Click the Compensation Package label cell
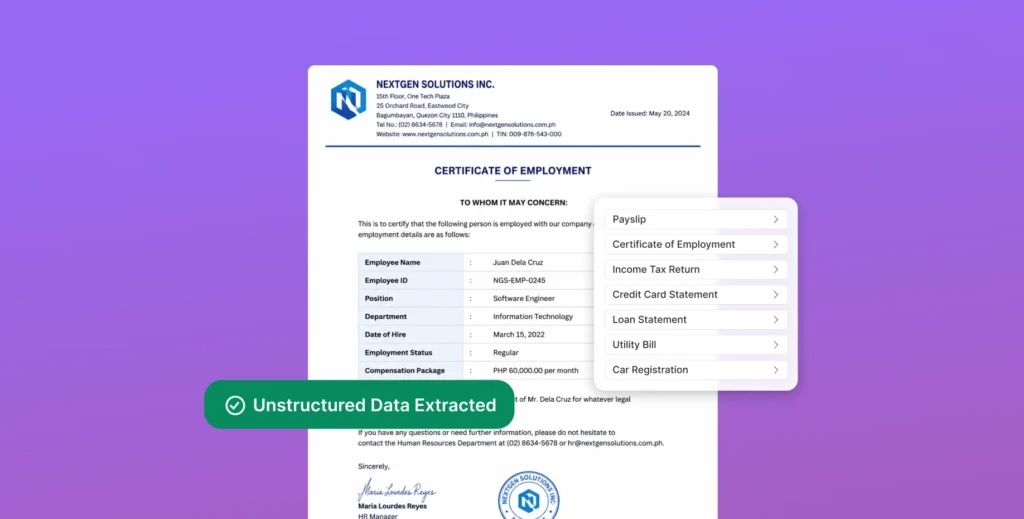 411,371
